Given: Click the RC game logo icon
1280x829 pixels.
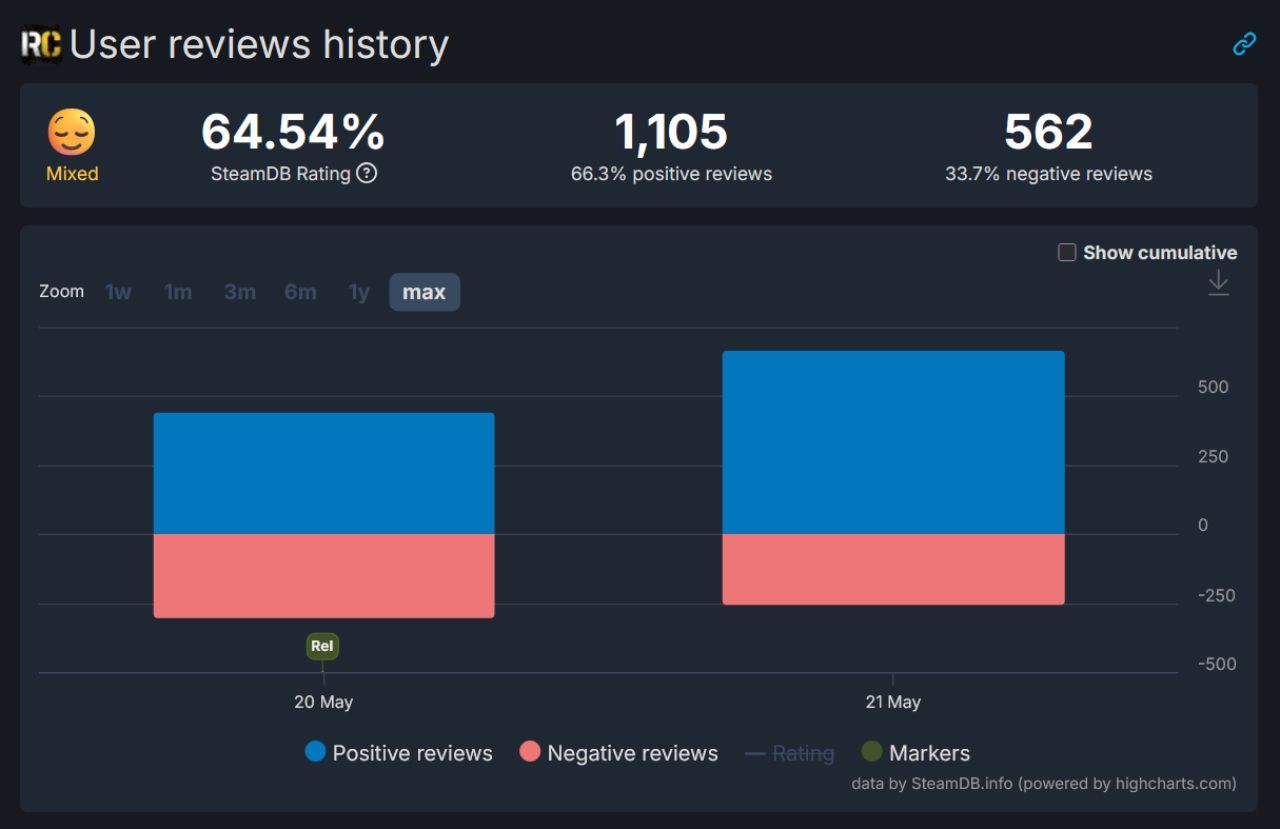Looking at the screenshot, I should coord(41,45).
